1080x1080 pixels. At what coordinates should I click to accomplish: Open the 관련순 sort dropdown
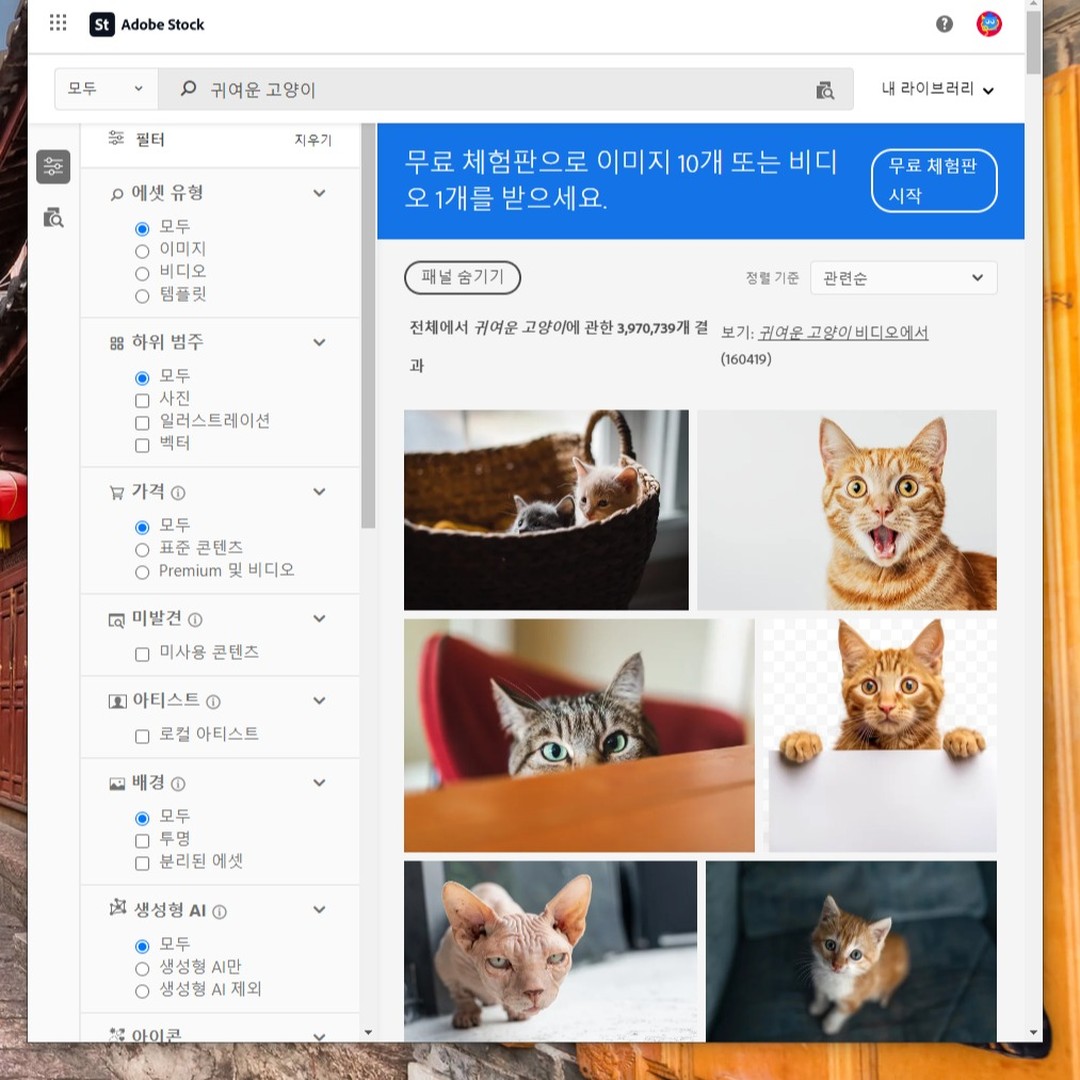coord(903,278)
